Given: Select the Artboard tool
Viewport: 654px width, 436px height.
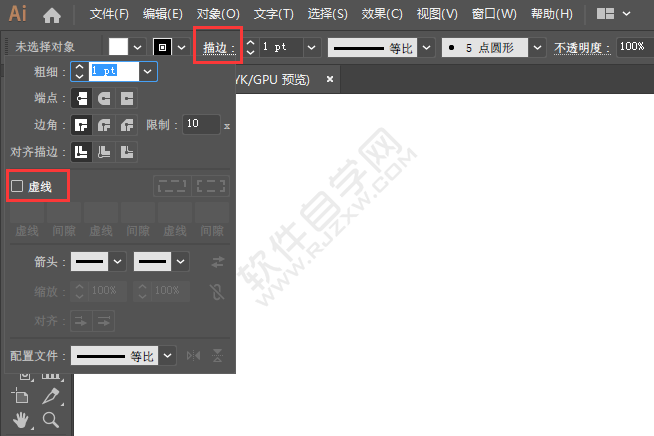Looking at the screenshot, I should click(20, 396).
